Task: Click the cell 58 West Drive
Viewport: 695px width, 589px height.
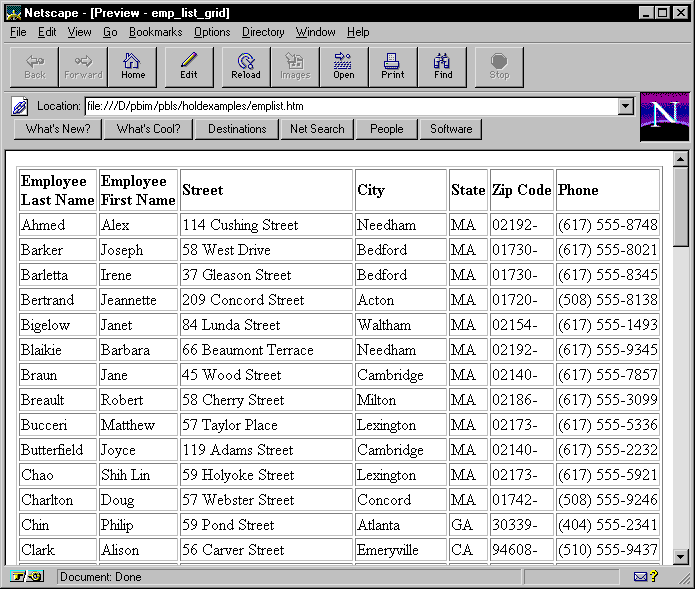Action: [266, 250]
